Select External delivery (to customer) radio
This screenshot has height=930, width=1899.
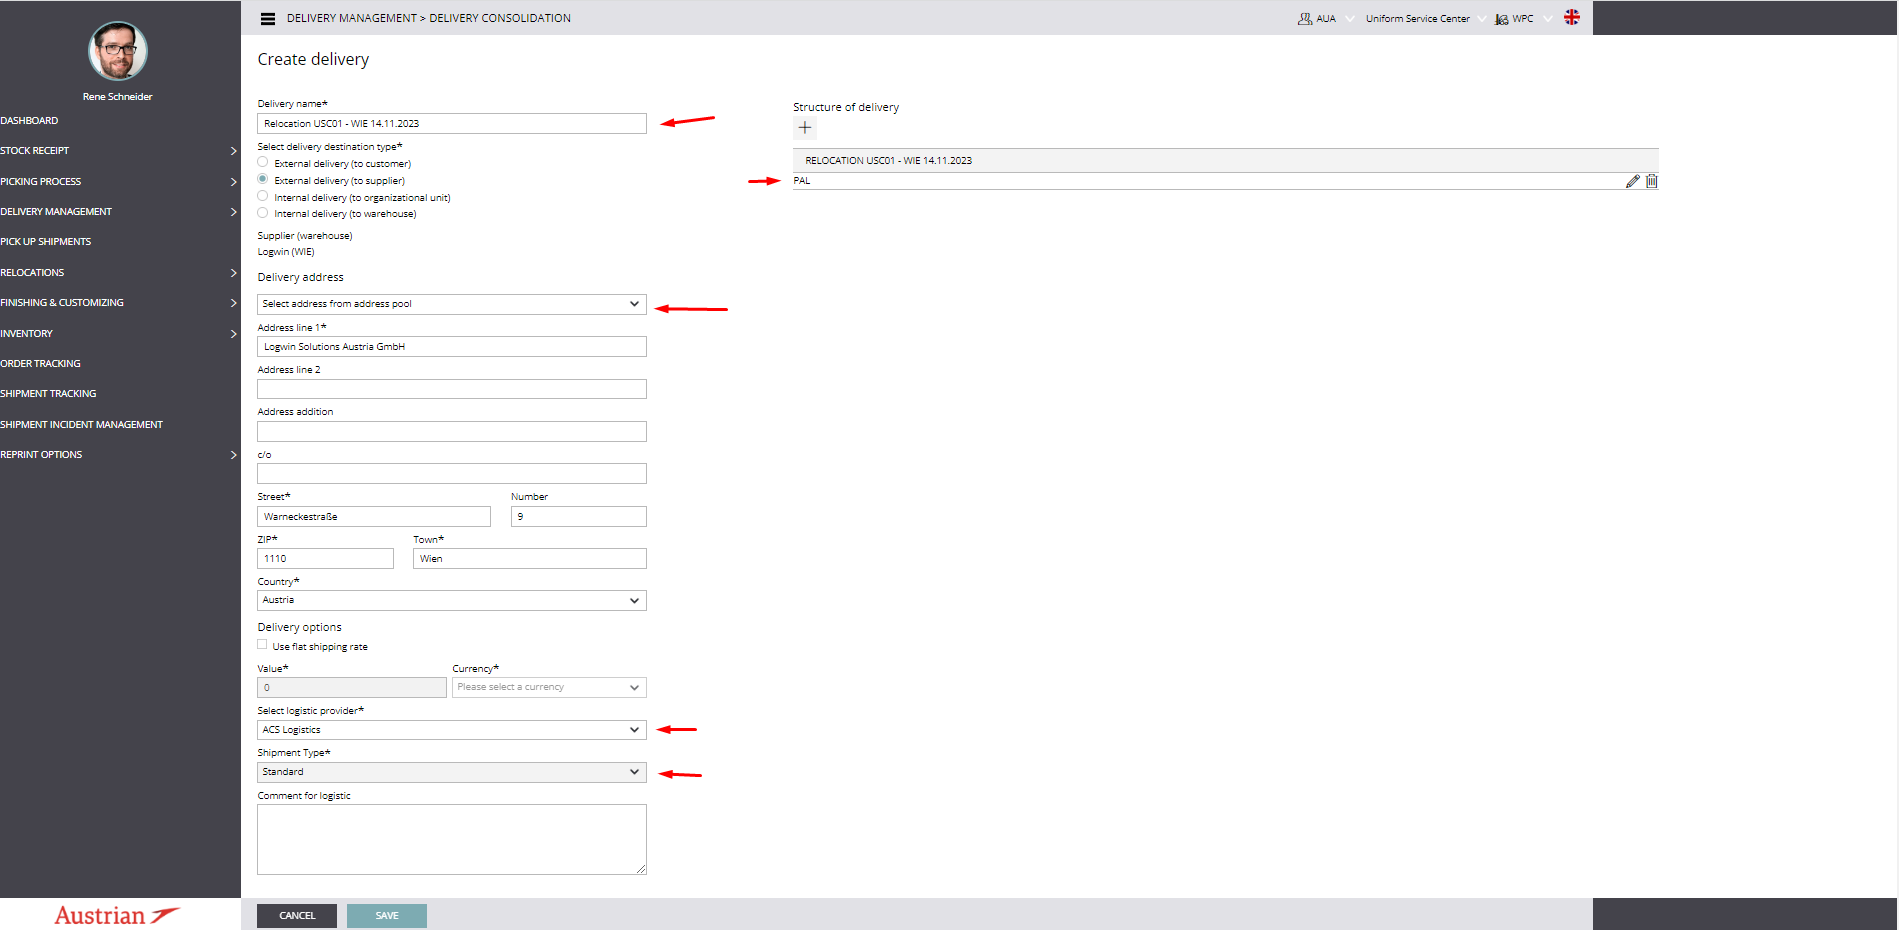click(263, 162)
